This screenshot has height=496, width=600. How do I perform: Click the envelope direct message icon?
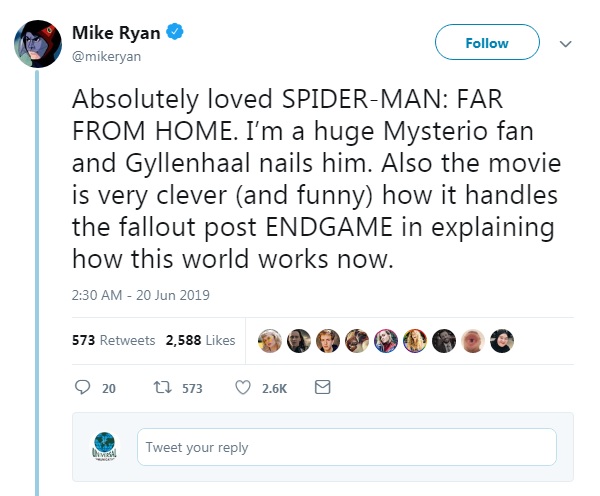(x=322, y=387)
